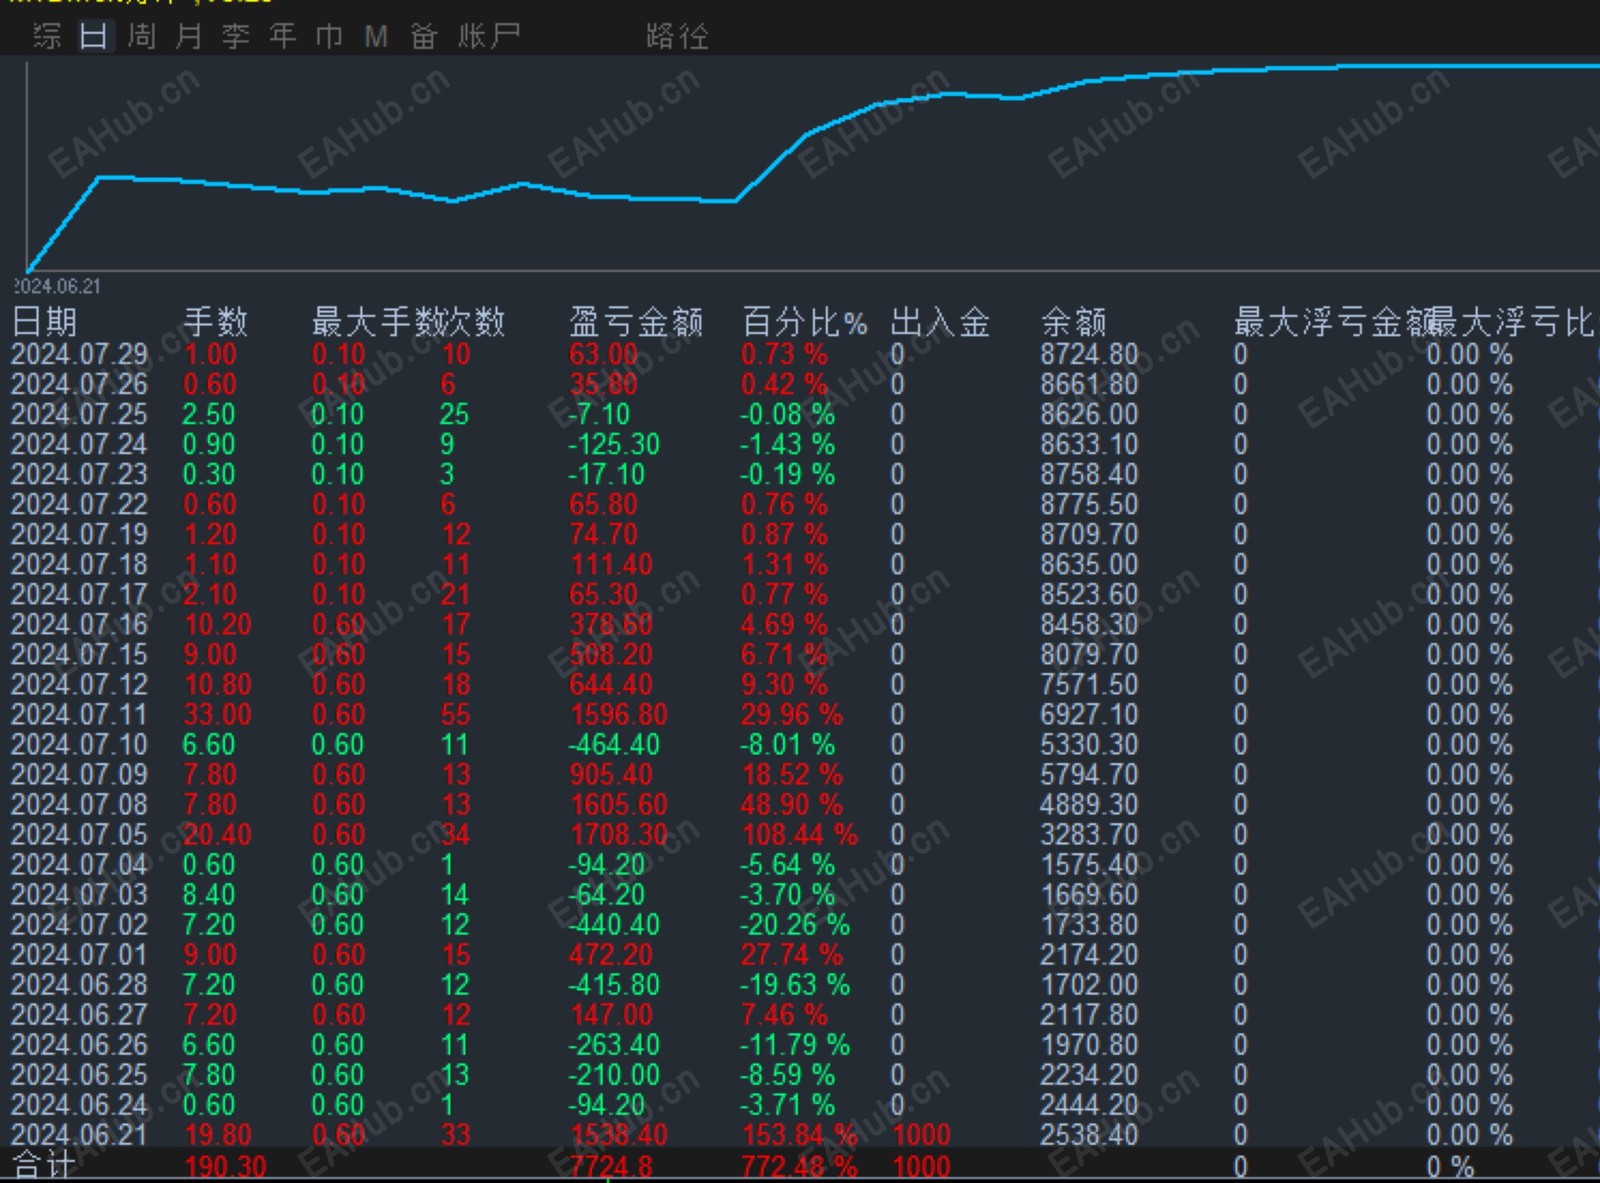Click percentage 29.96 %
The width and height of the screenshot is (1600, 1183).
(x=792, y=714)
